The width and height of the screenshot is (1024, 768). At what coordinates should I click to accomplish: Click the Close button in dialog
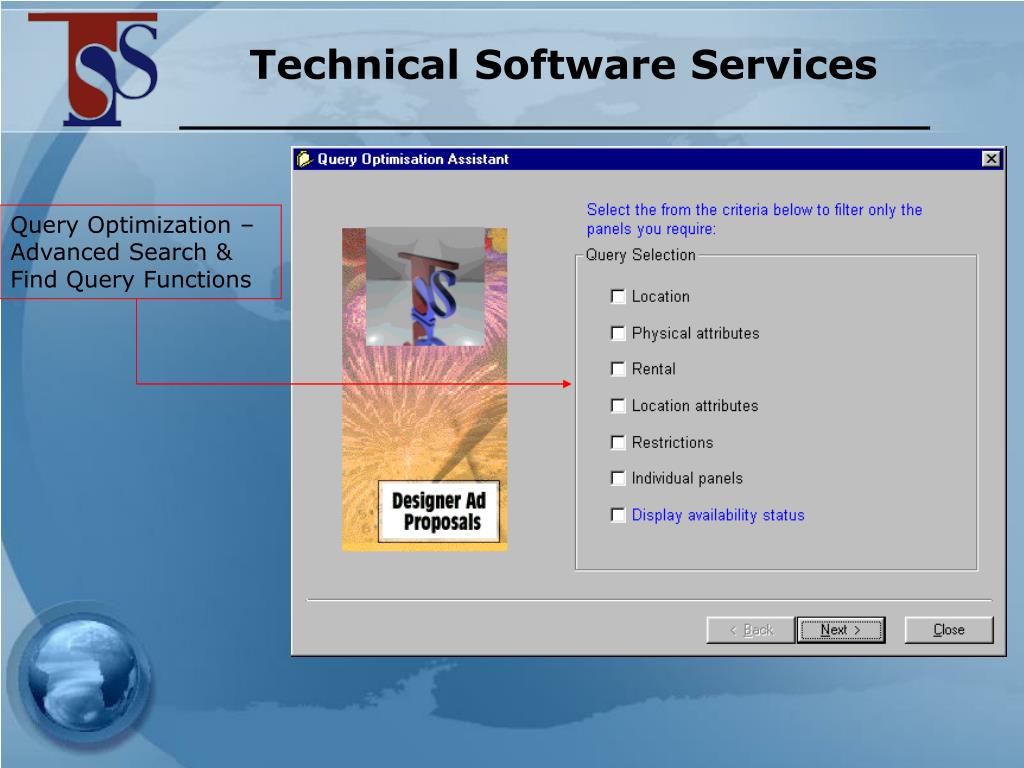click(x=949, y=630)
